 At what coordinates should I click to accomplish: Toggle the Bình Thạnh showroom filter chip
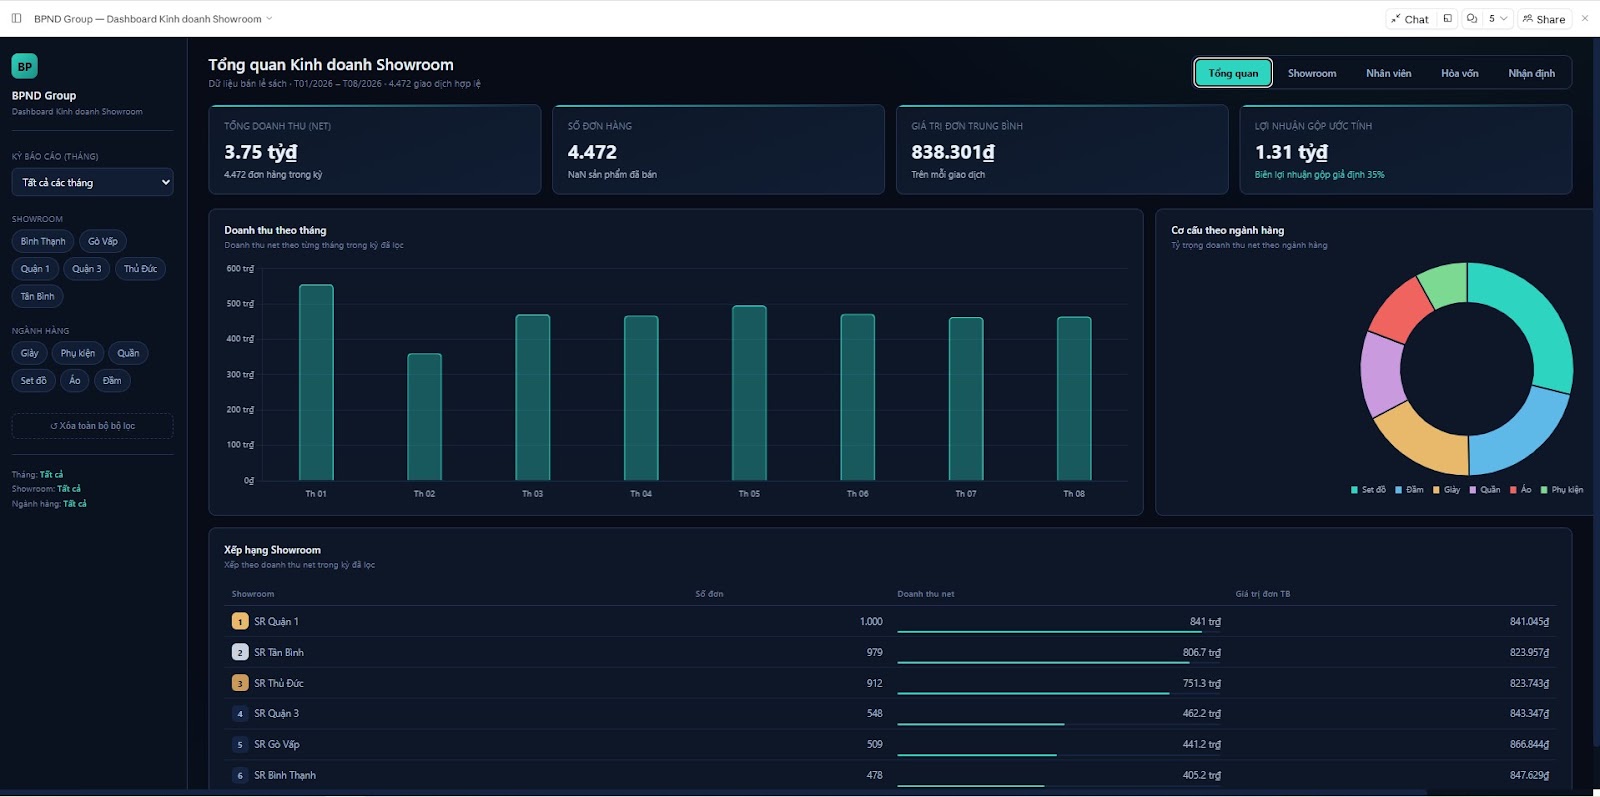pyautogui.click(x=43, y=241)
